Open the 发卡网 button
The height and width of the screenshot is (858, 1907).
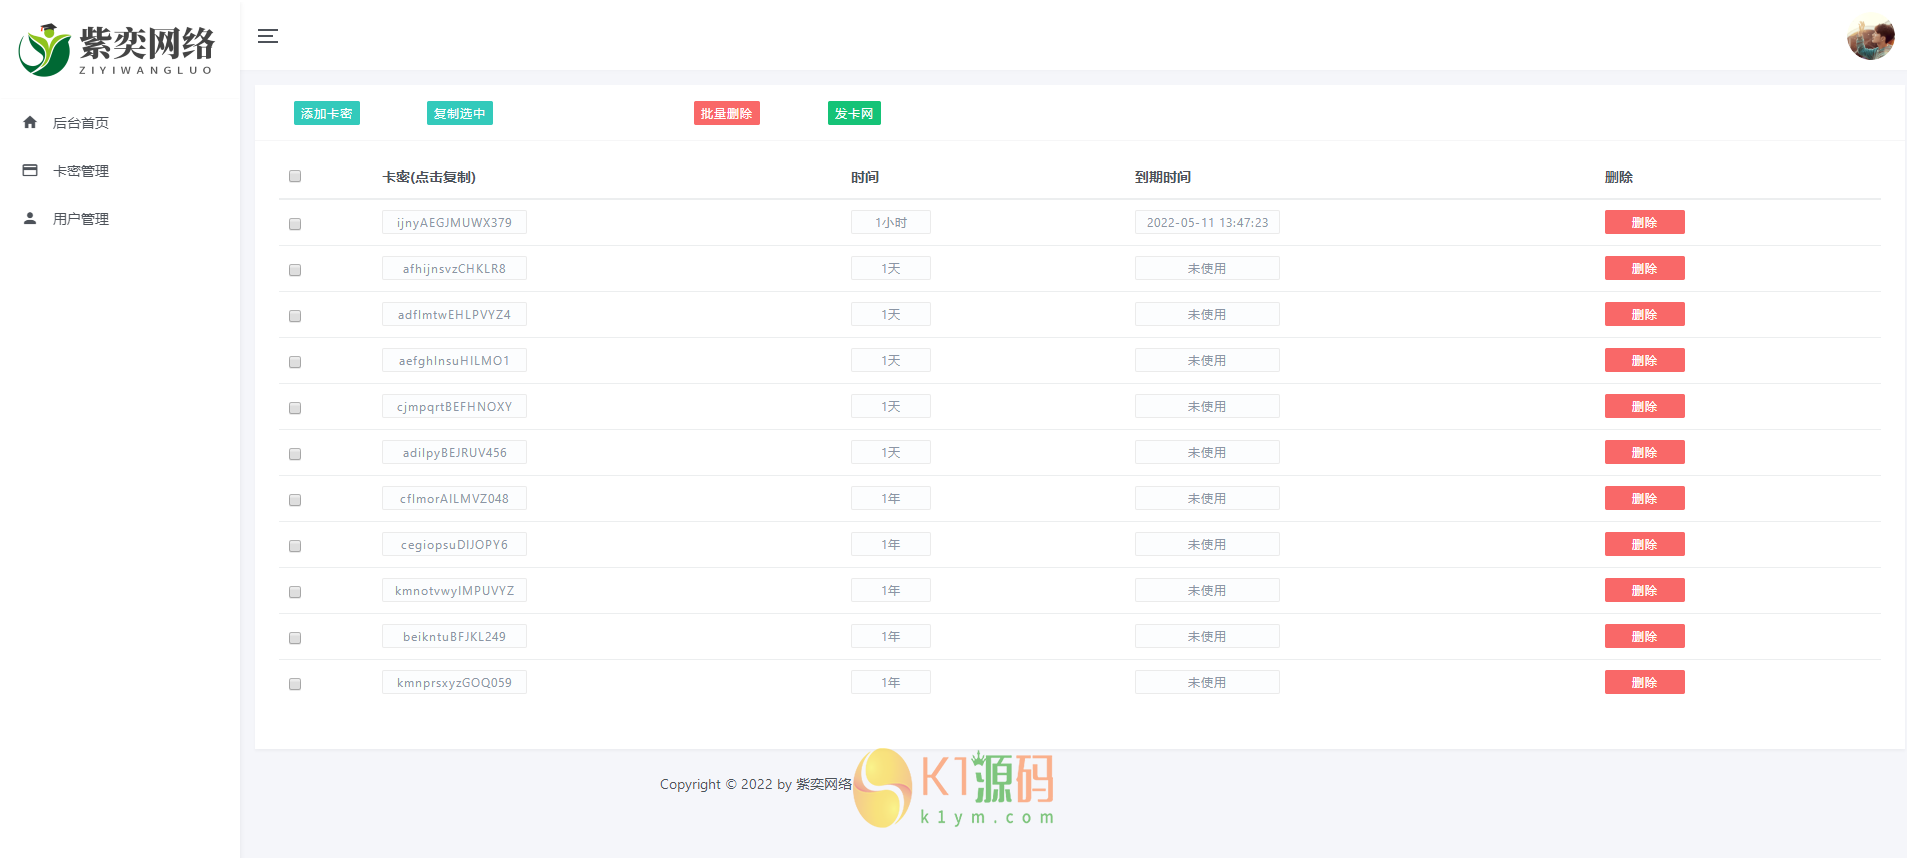854,113
